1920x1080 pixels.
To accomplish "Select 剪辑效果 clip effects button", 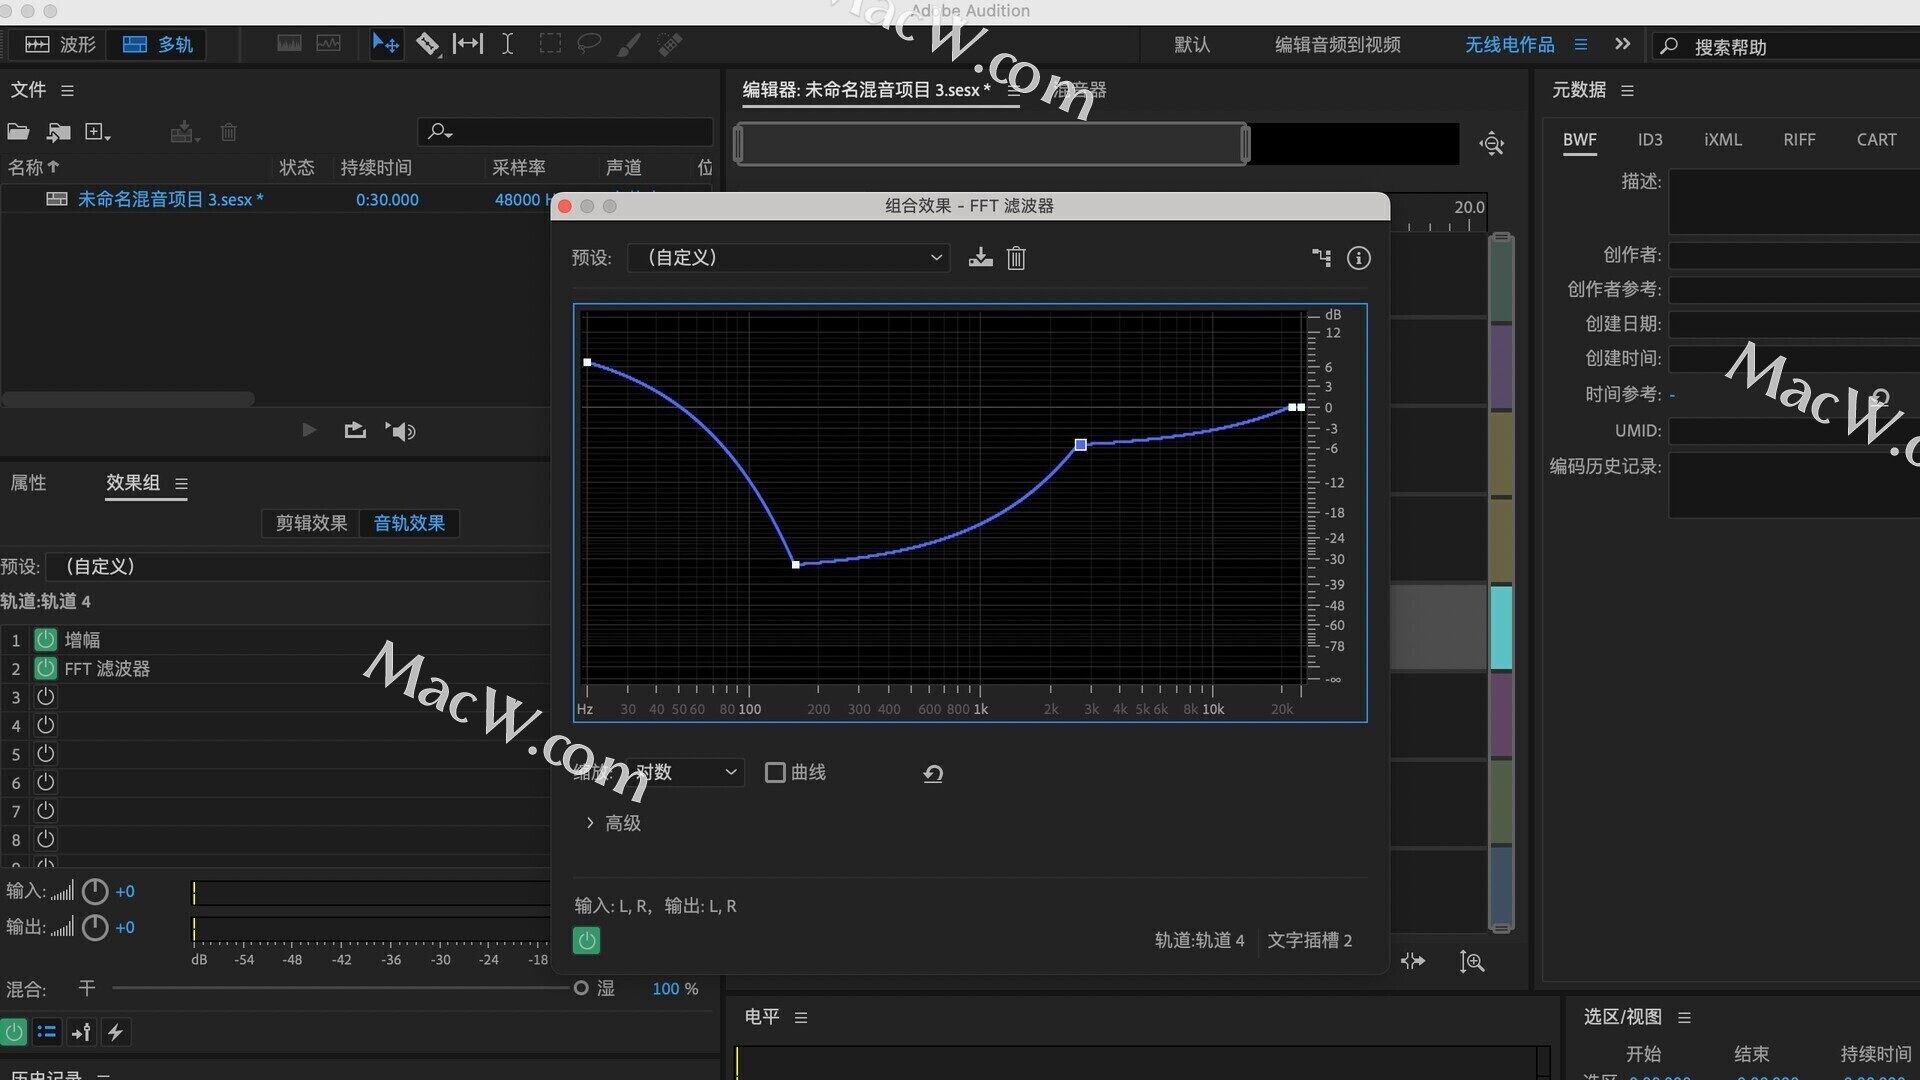I will coord(311,523).
